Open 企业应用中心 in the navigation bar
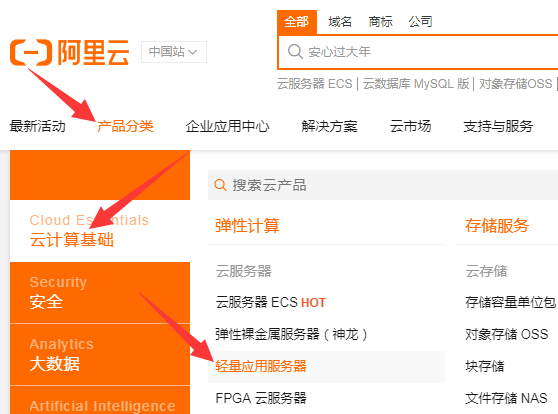 pyautogui.click(x=227, y=126)
